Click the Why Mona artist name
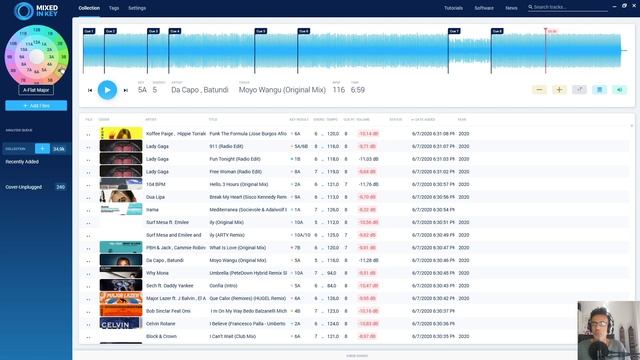This screenshot has height=360, width=640. click(157, 273)
